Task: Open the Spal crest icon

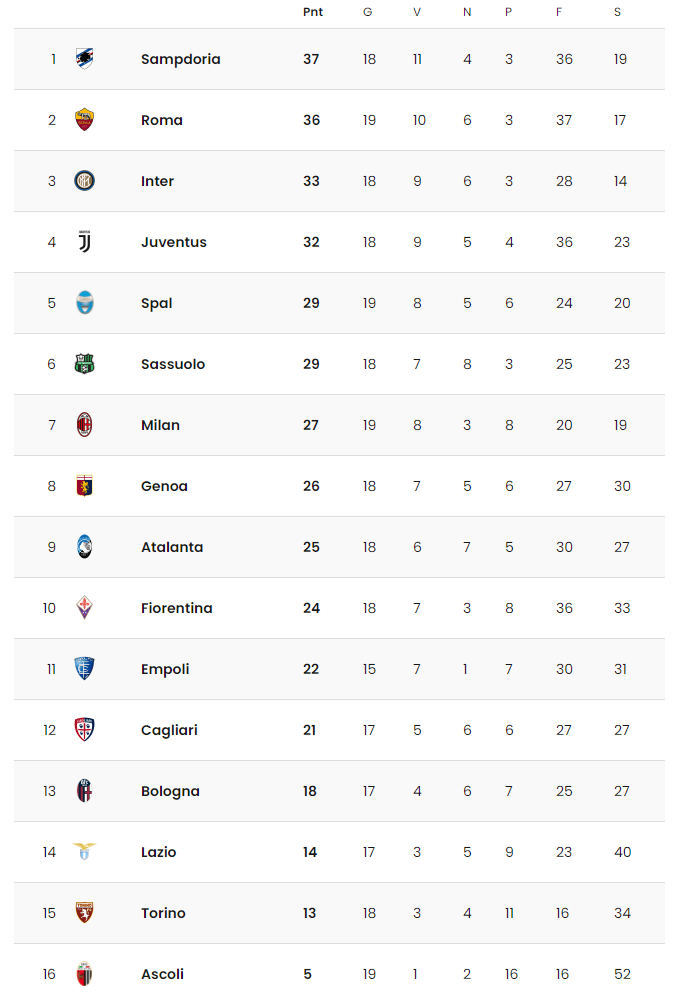Action: pyautogui.click(x=84, y=303)
